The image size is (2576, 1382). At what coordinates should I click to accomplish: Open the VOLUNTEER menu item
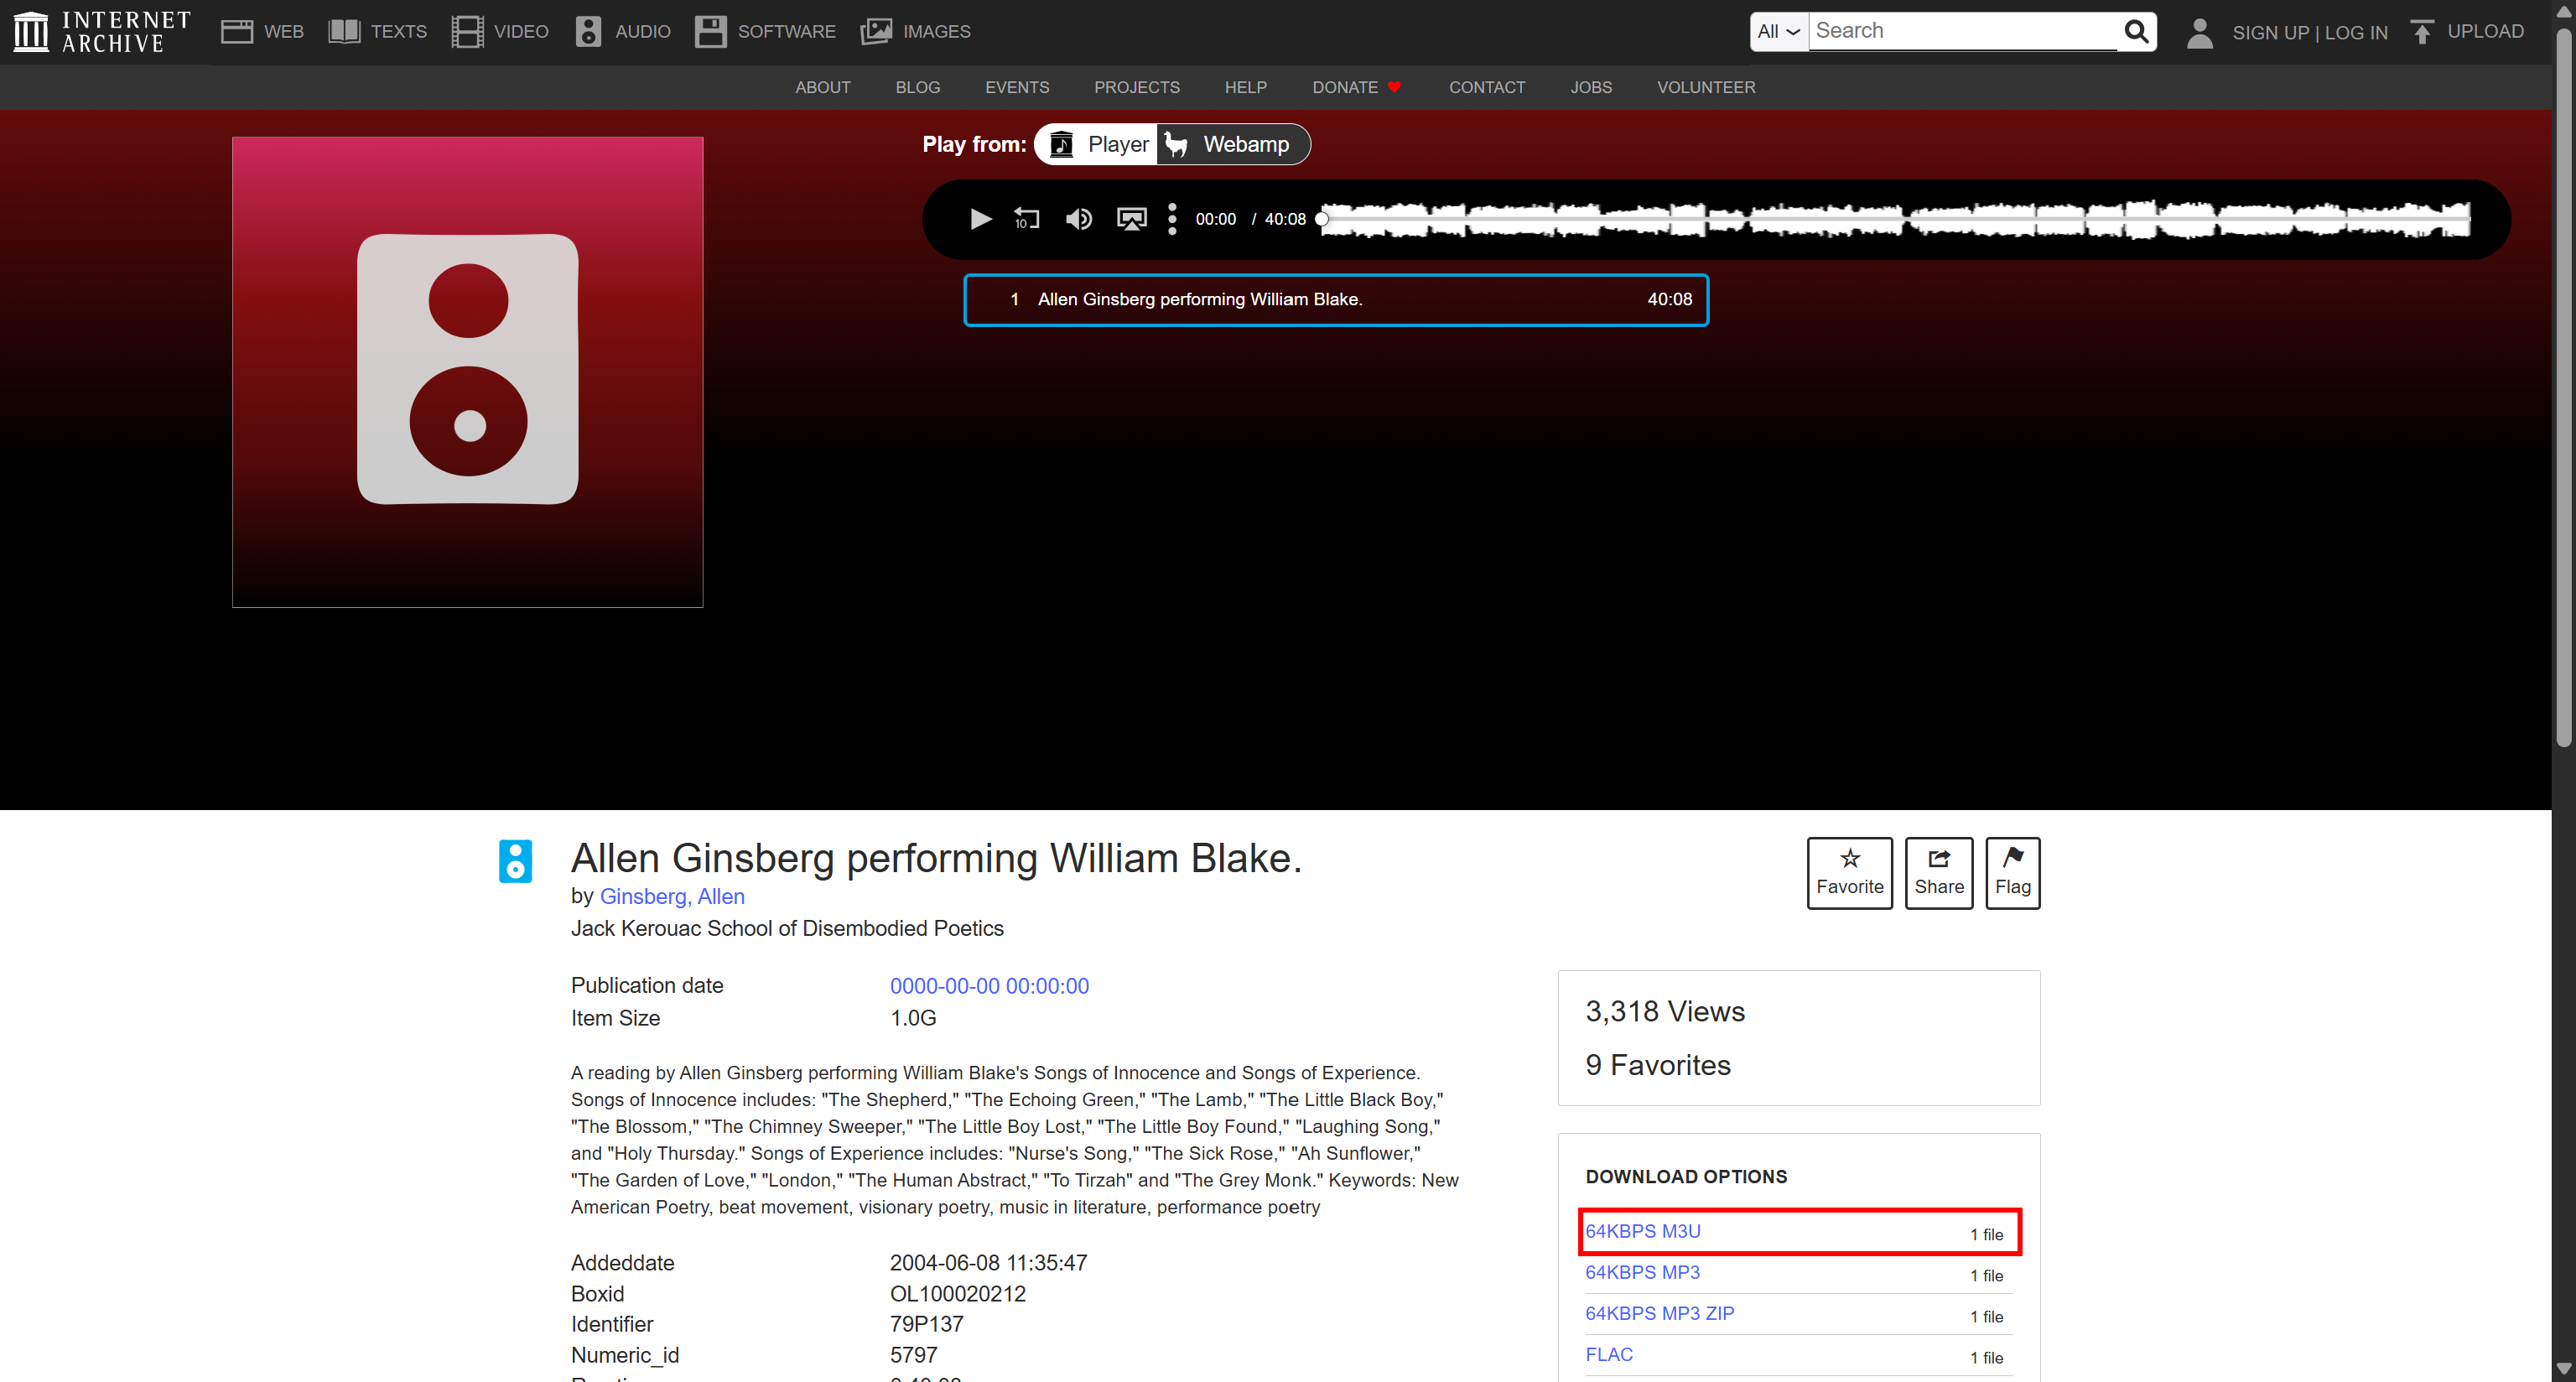(x=1705, y=87)
